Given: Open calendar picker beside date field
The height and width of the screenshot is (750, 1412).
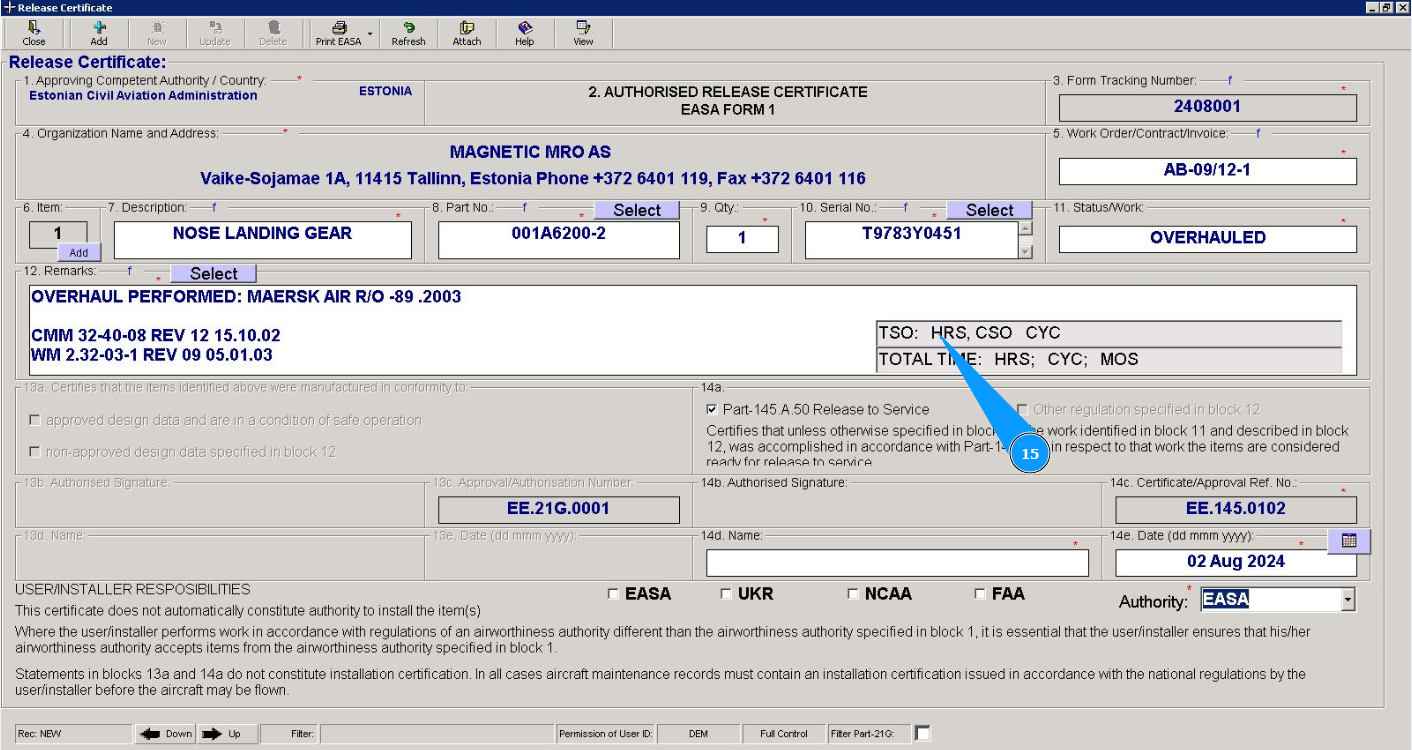Looking at the screenshot, I should [x=1348, y=540].
